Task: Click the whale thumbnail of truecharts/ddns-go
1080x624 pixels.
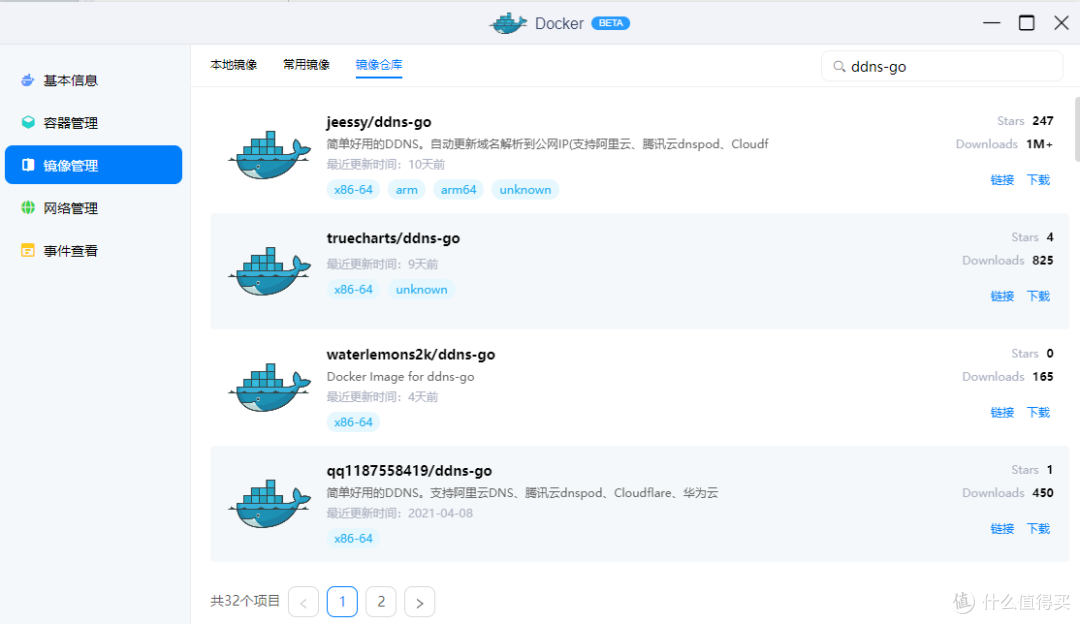Action: click(x=269, y=271)
